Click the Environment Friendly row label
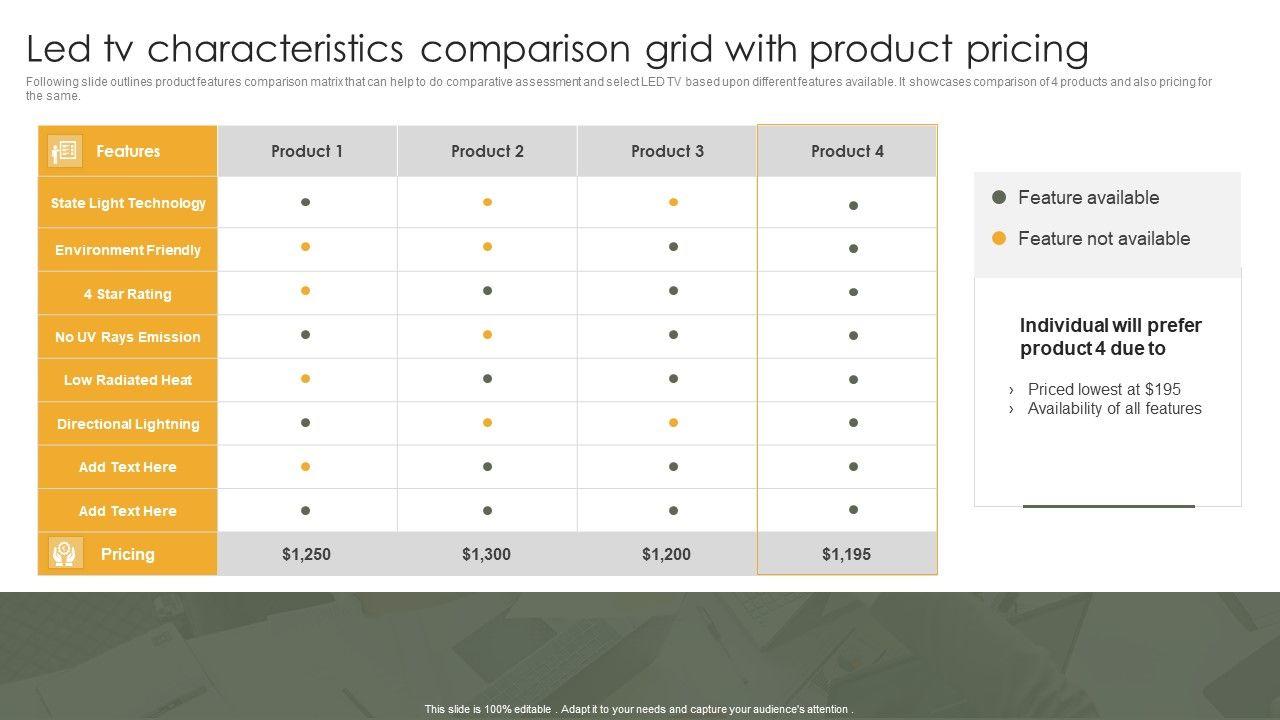Screen dimensions: 1280x720 128,250
